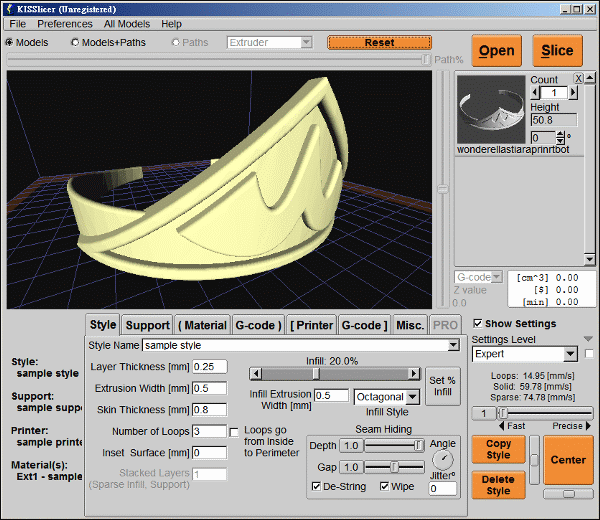Increase model count with right arrow

[574, 92]
